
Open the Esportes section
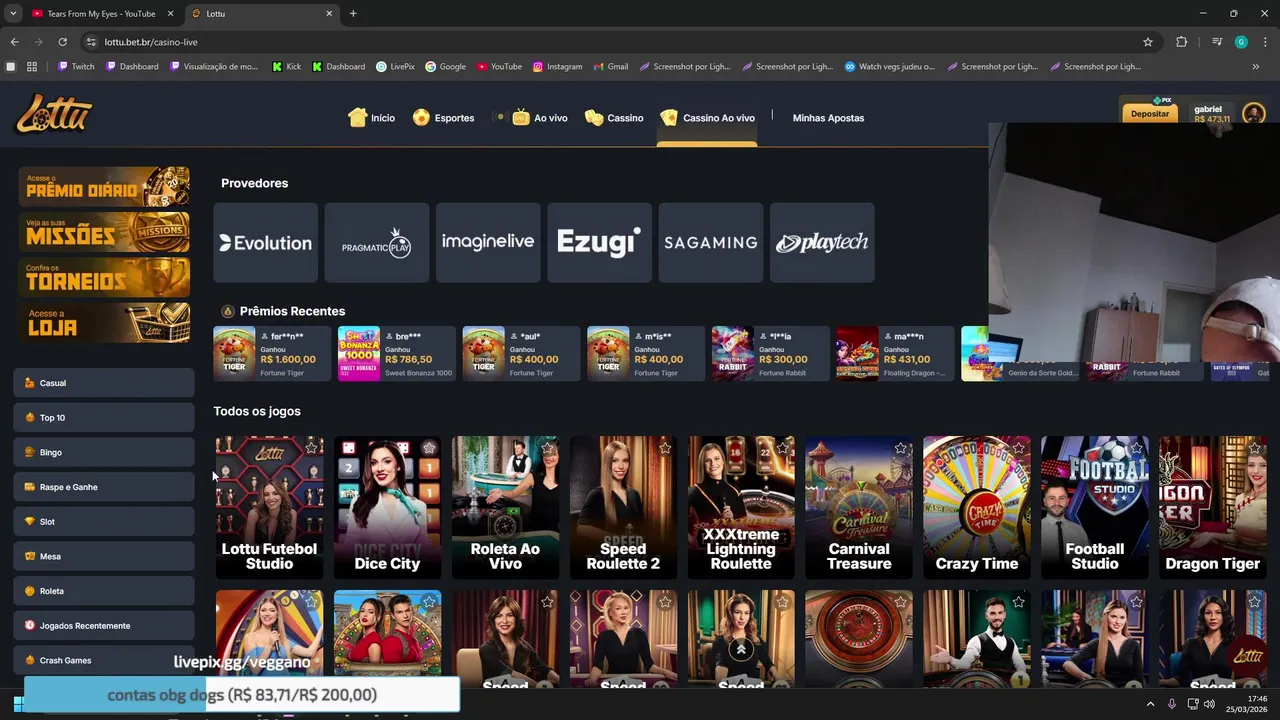point(443,117)
